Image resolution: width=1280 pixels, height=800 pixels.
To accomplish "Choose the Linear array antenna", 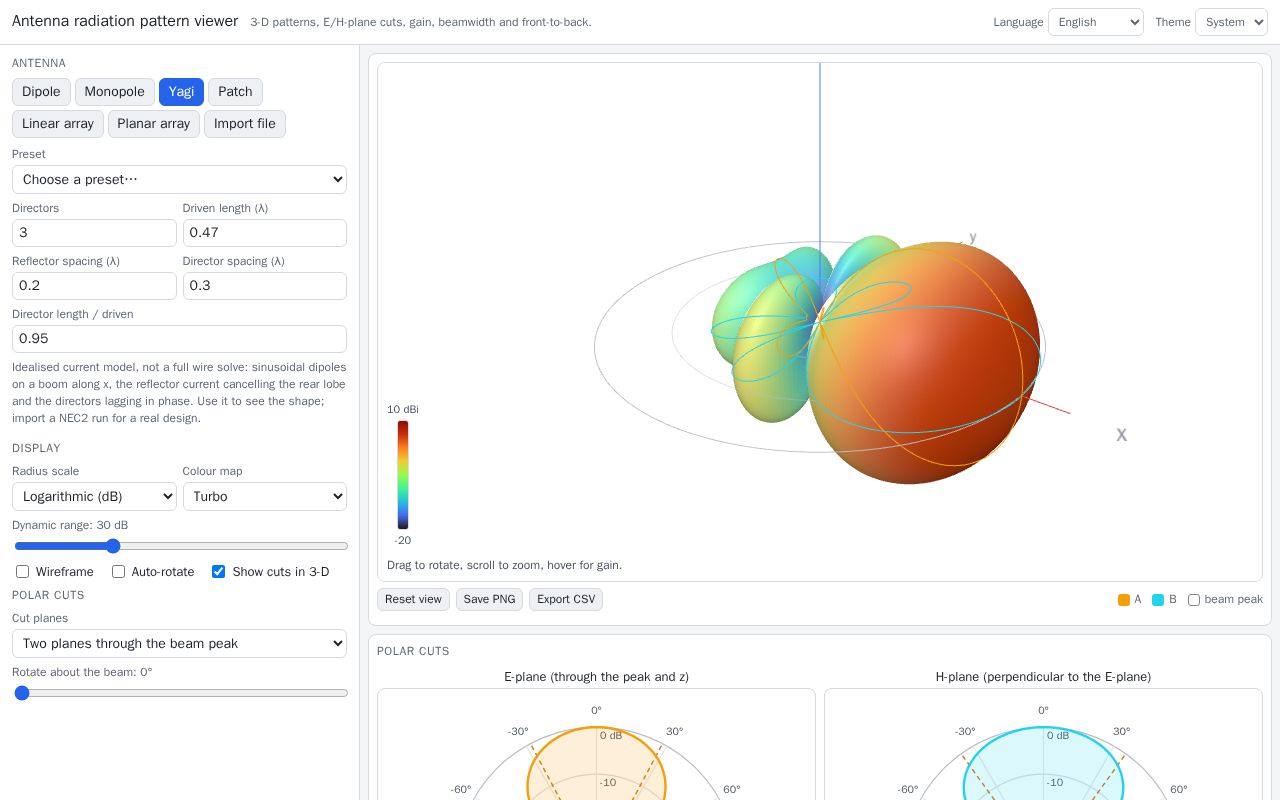I will click(x=58, y=124).
